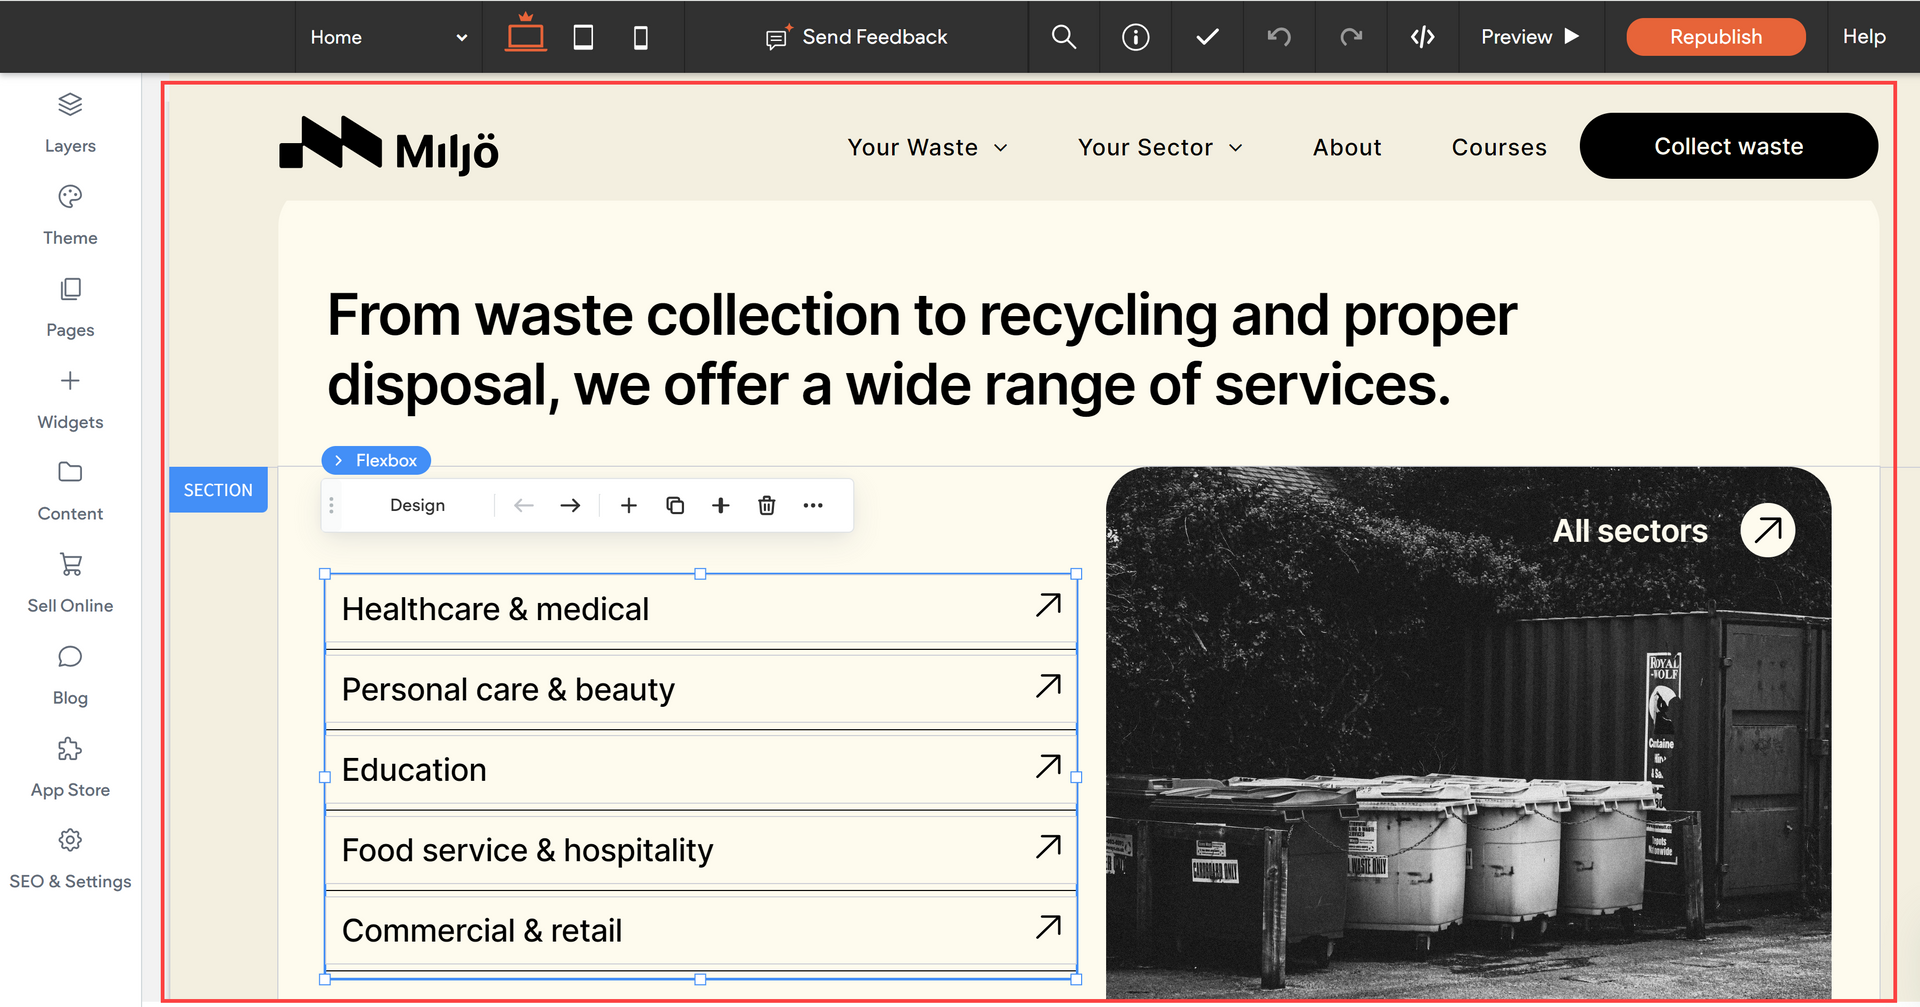Delete the selected flexbox with trash icon
Image resolution: width=1920 pixels, height=1007 pixels.
pos(766,505)
